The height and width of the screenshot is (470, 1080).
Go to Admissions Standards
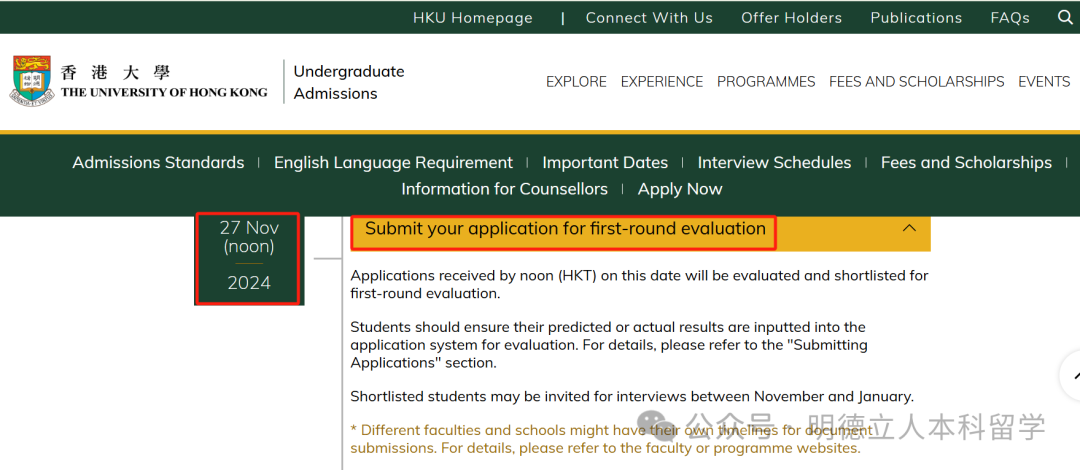tap(158, 163)
